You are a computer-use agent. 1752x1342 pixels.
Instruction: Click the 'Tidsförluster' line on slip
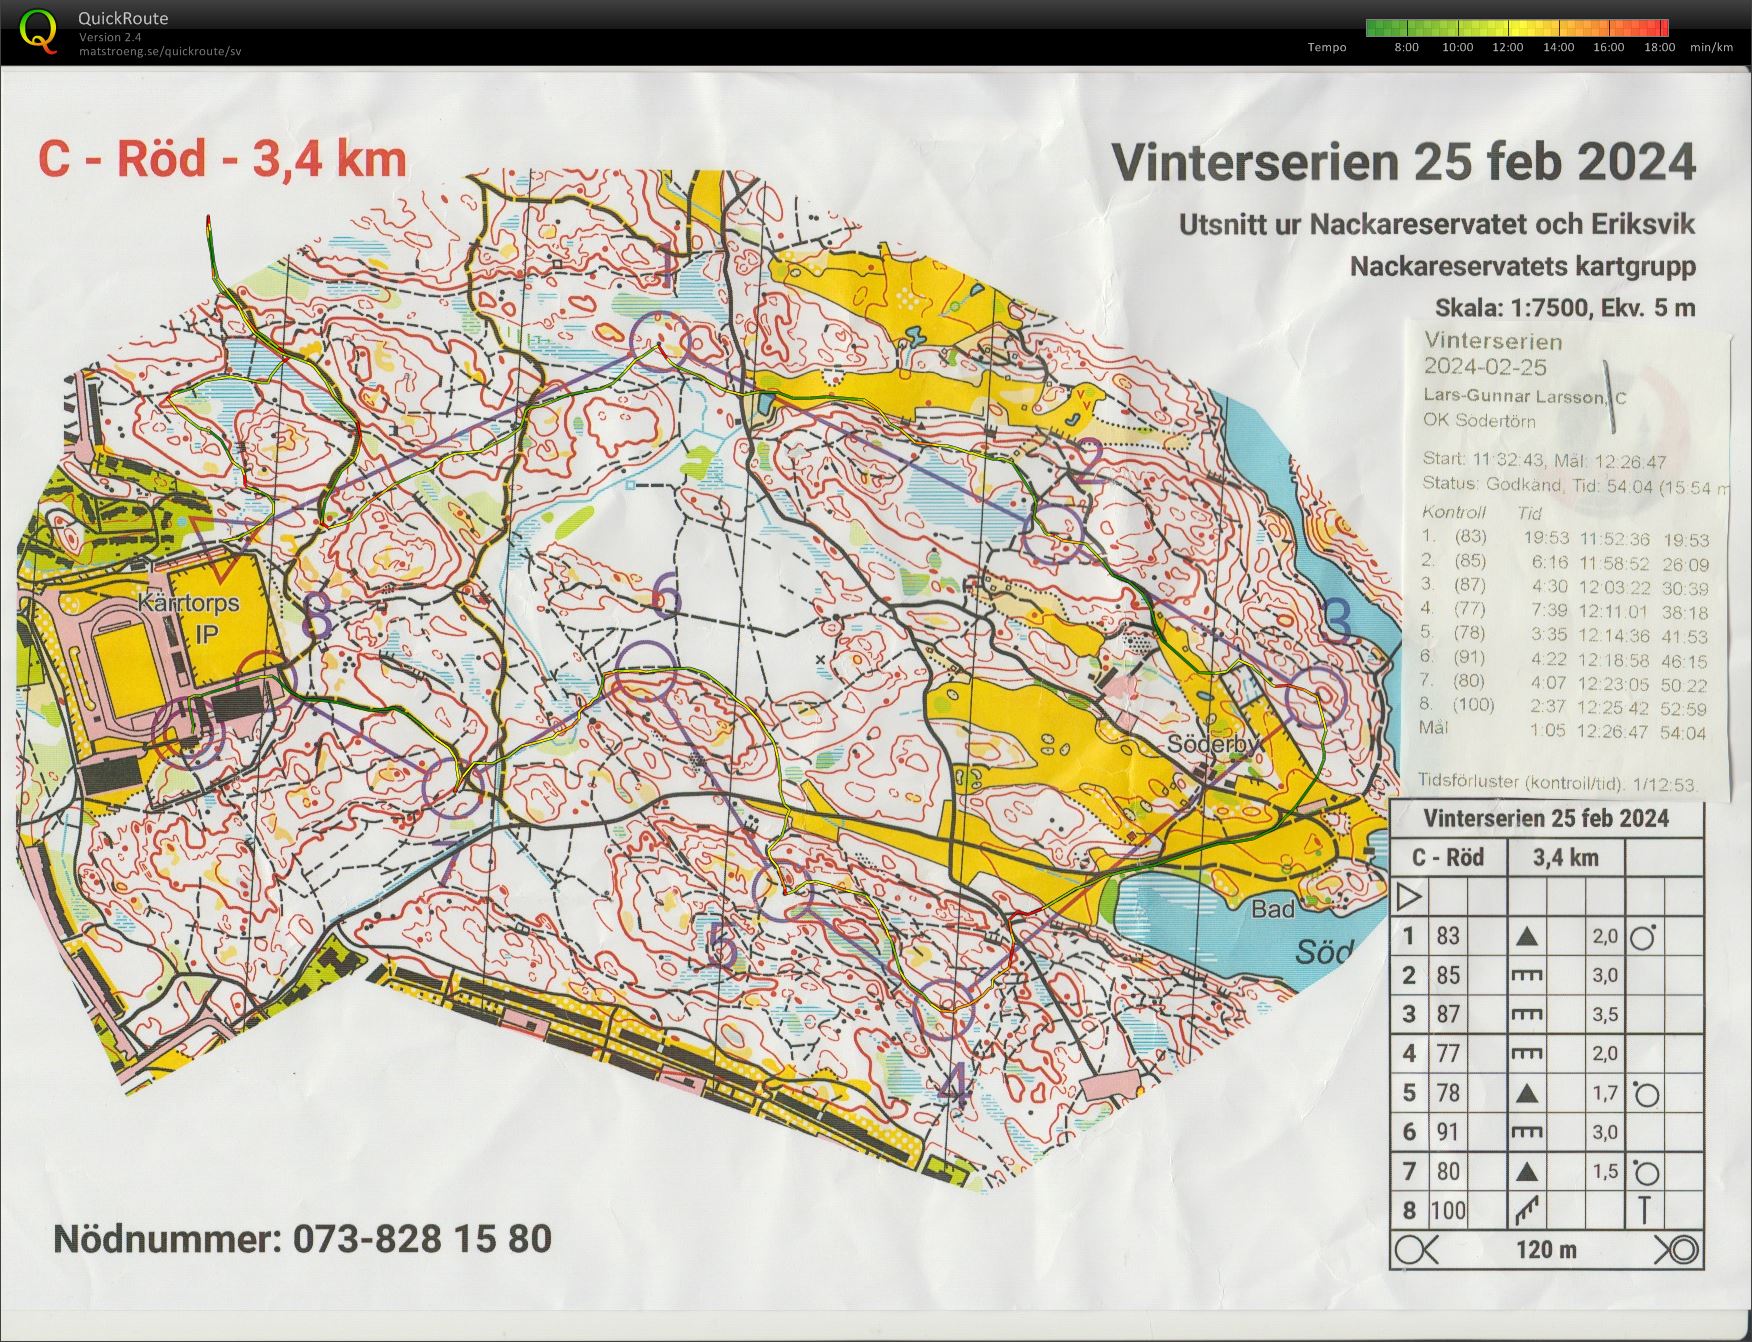pos(1558,783)
